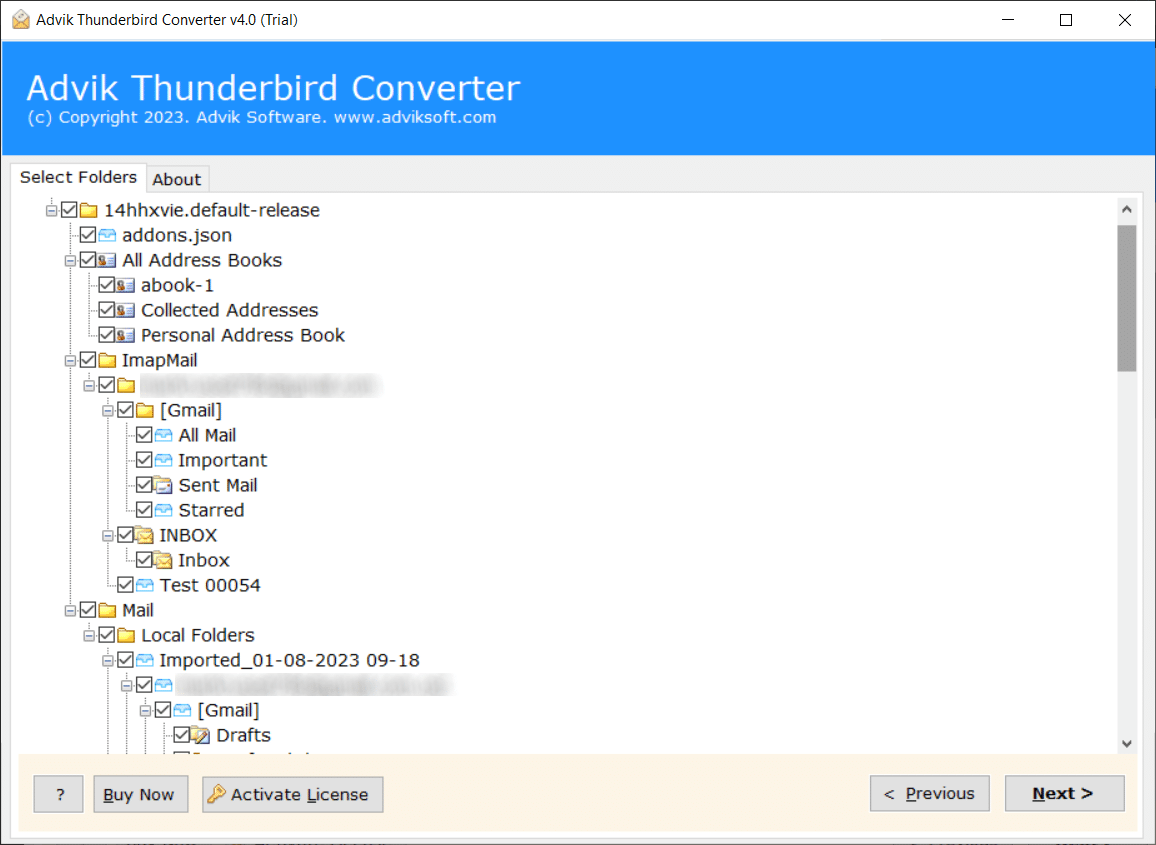Click the folder icon beside Mail

click(x=108, y=611)
